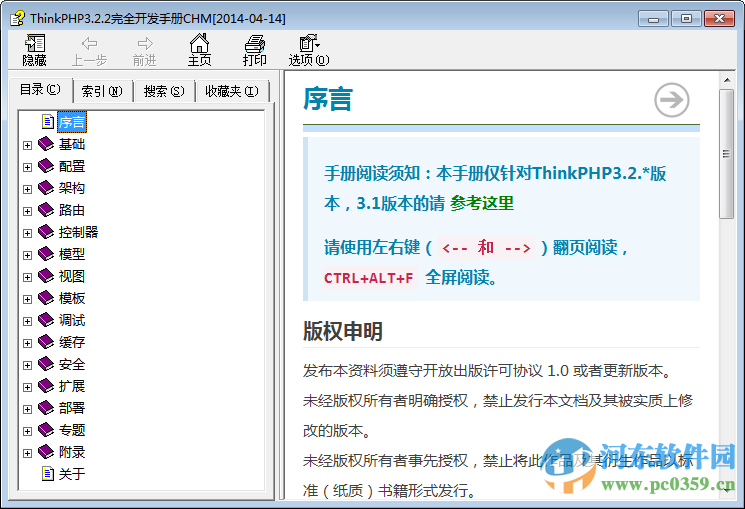
Task: Switch to the 目录(C) tab
Action: coord(40,89)
